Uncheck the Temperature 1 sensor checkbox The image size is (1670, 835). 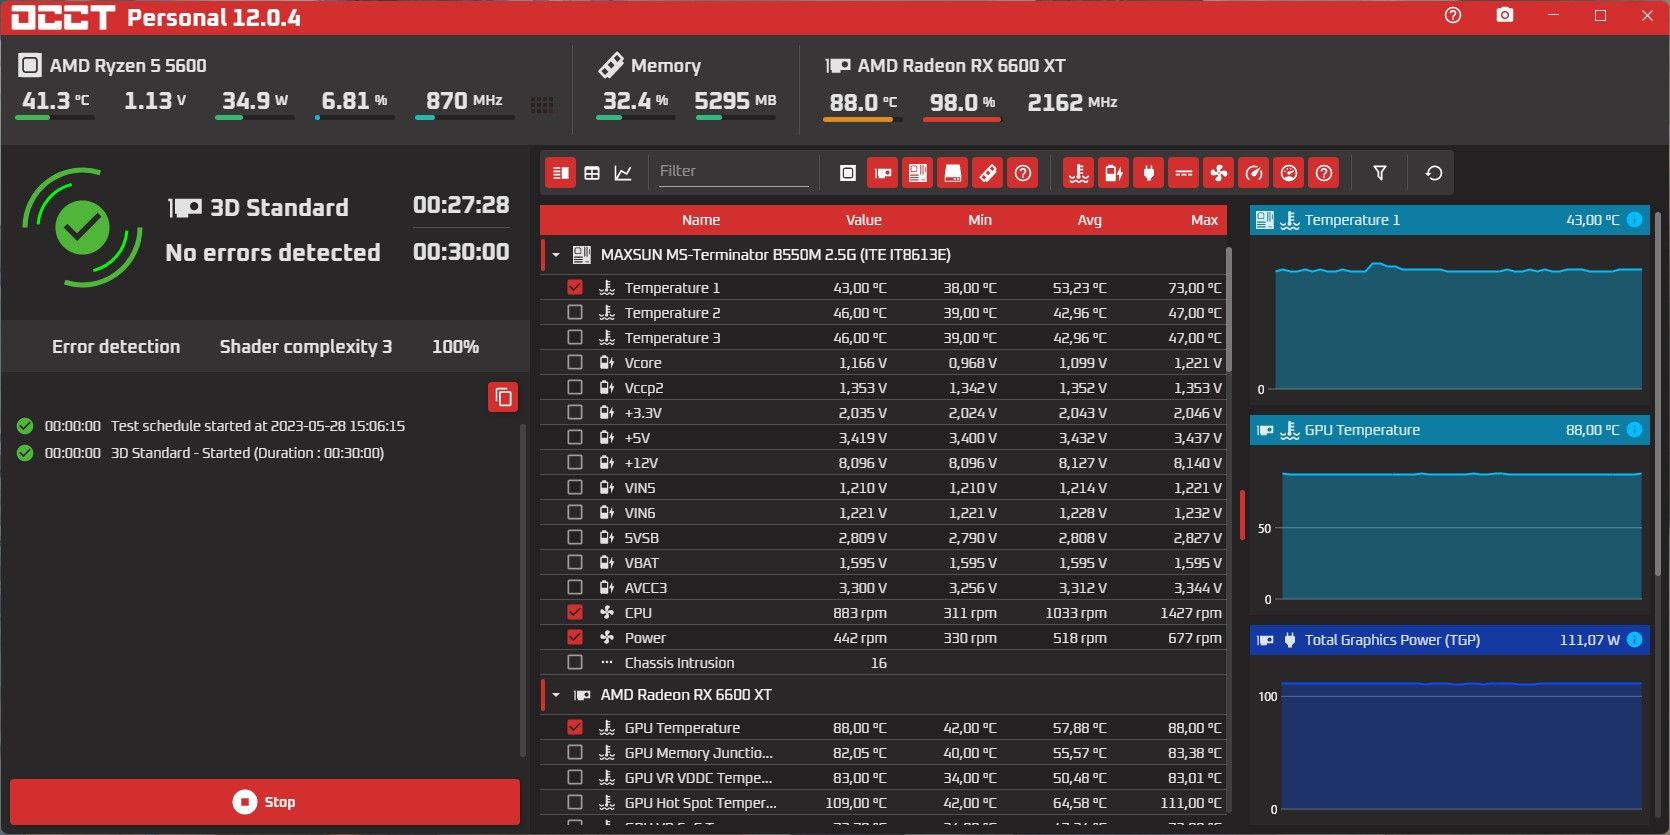[575, 287]
